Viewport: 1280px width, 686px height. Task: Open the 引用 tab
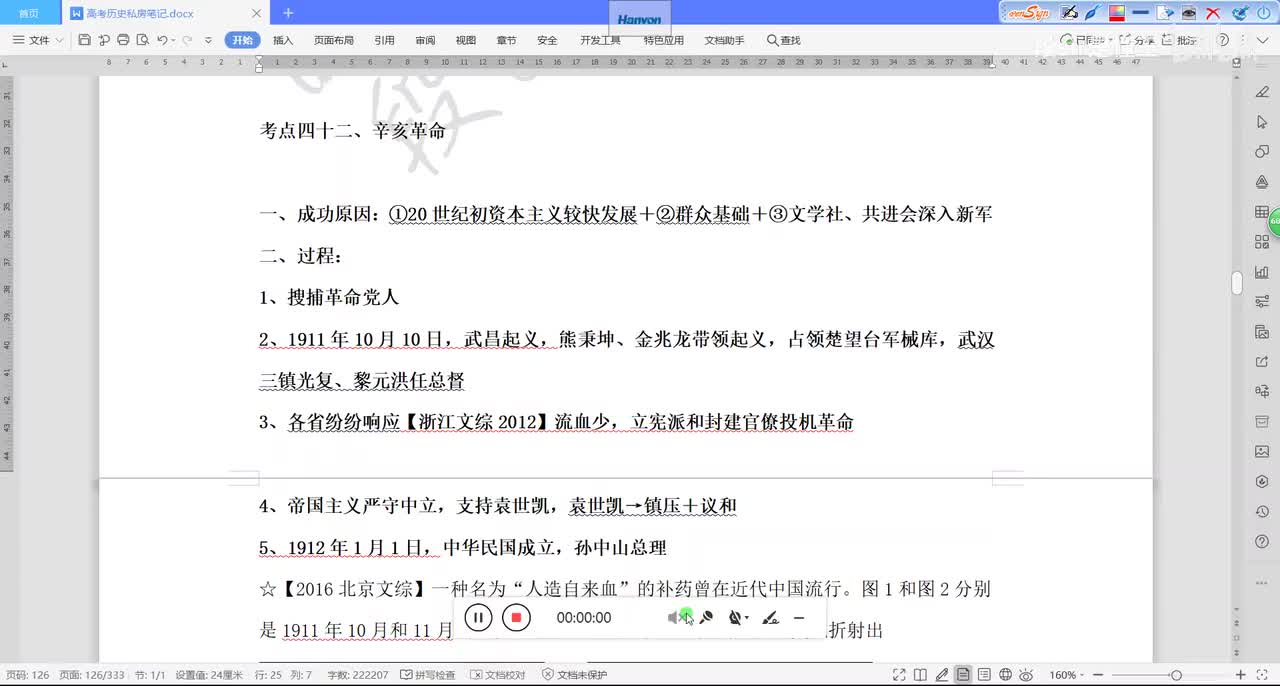(x=384, y=40)
